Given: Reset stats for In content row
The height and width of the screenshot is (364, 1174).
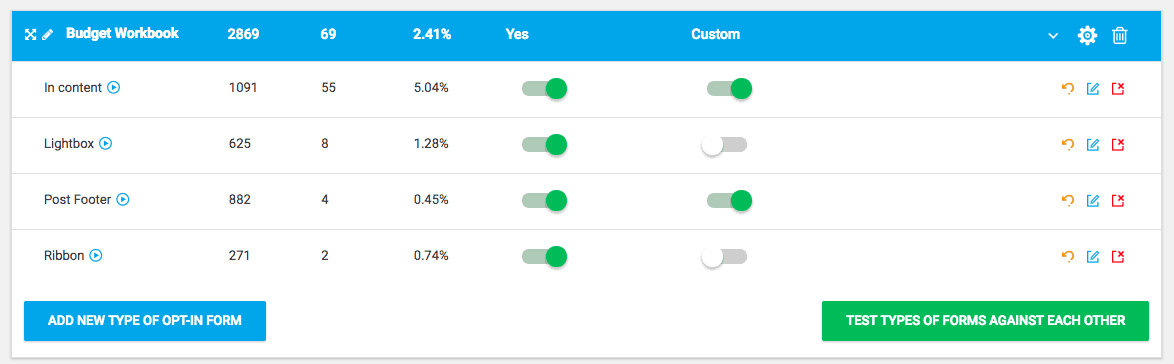Looking at the screenshot, I should [1068, 88].
